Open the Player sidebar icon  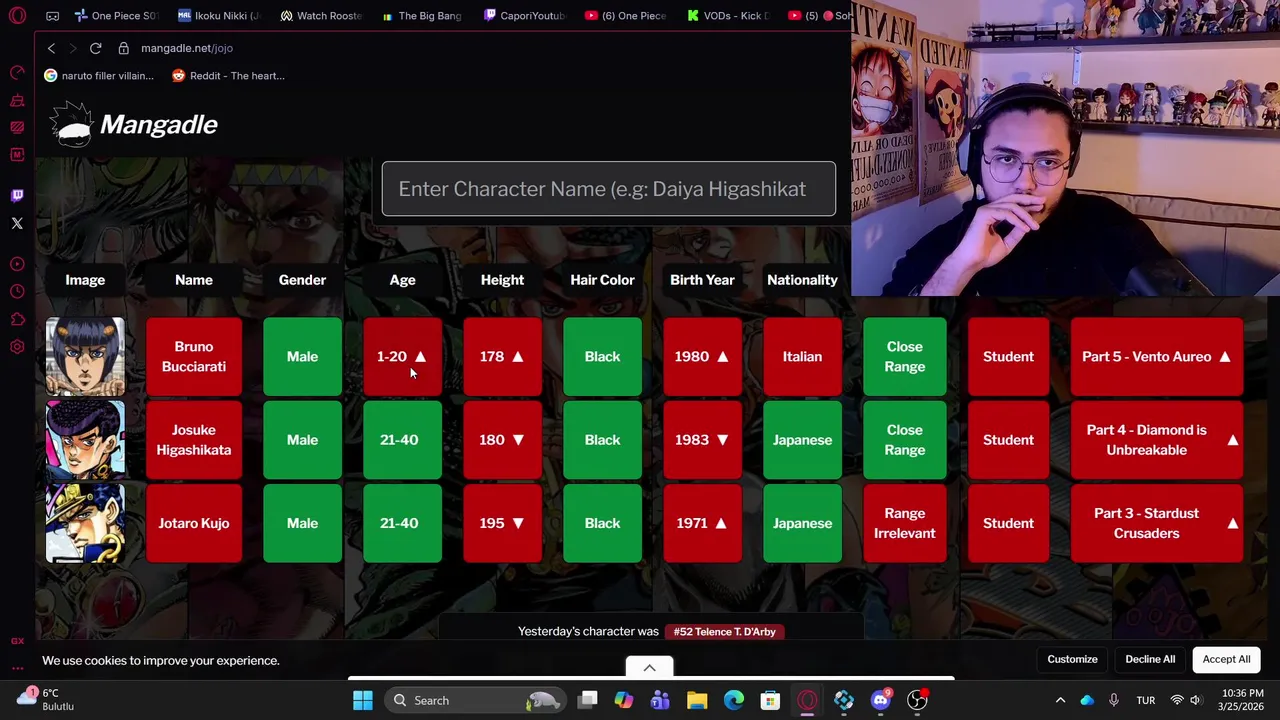pos(17,264)
